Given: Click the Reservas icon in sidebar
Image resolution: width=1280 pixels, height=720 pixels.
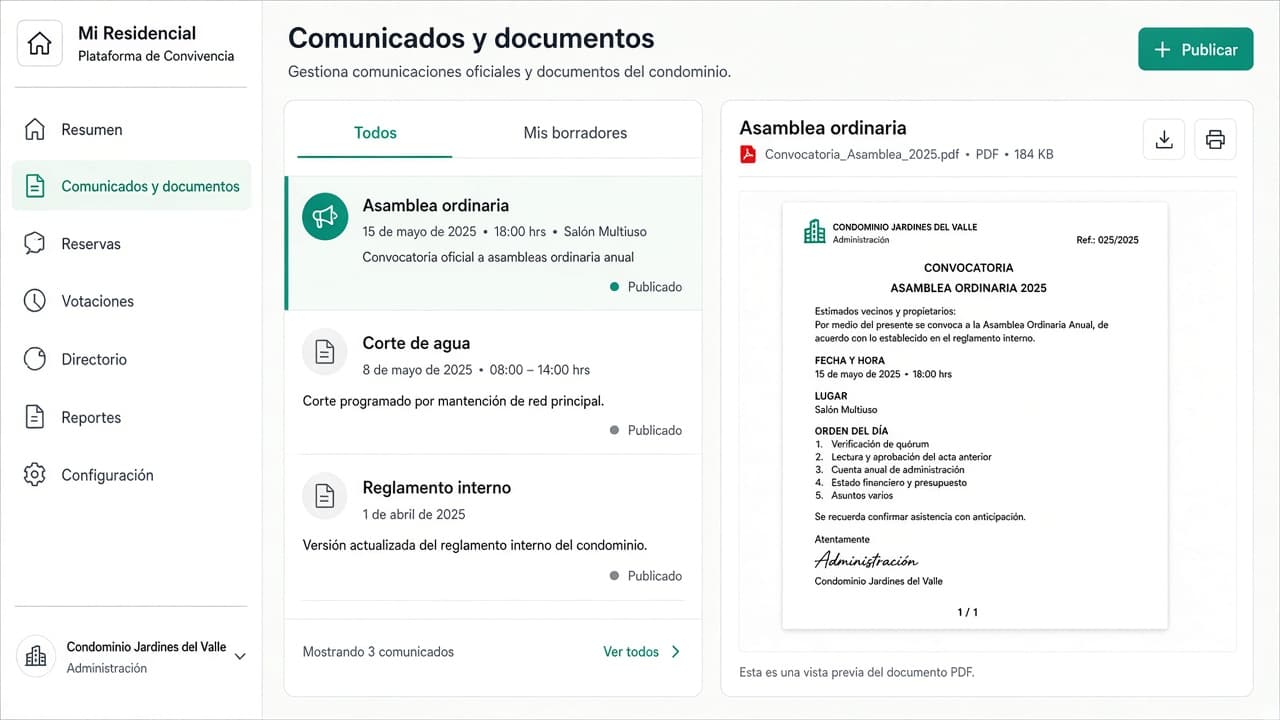Looking at the screenshot, I should coord(35,243).
